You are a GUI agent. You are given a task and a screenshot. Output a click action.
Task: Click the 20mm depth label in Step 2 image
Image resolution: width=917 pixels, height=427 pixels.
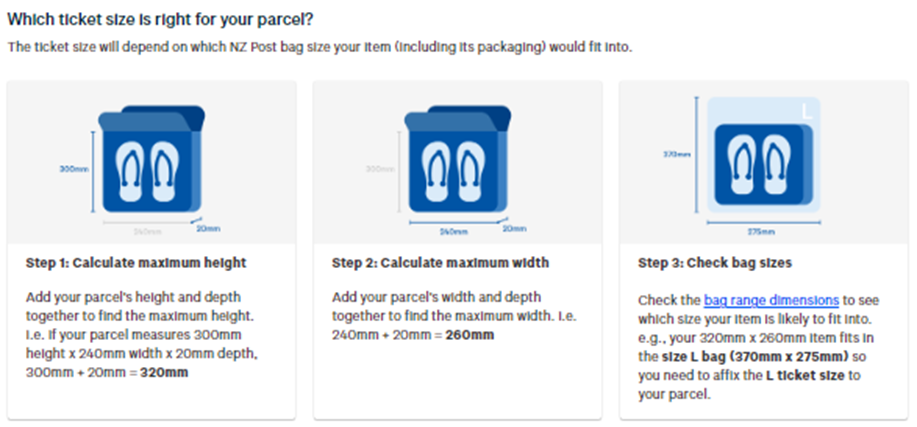click(514, 229)
